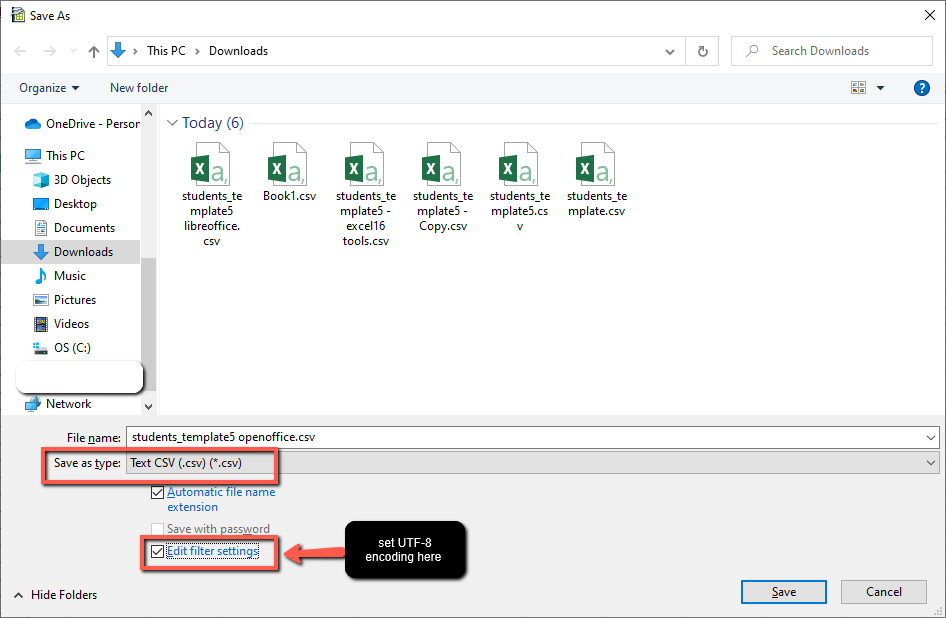946x618 pixels.
Task: Refresh the Downloads folder view
Action: click(702, 51)
